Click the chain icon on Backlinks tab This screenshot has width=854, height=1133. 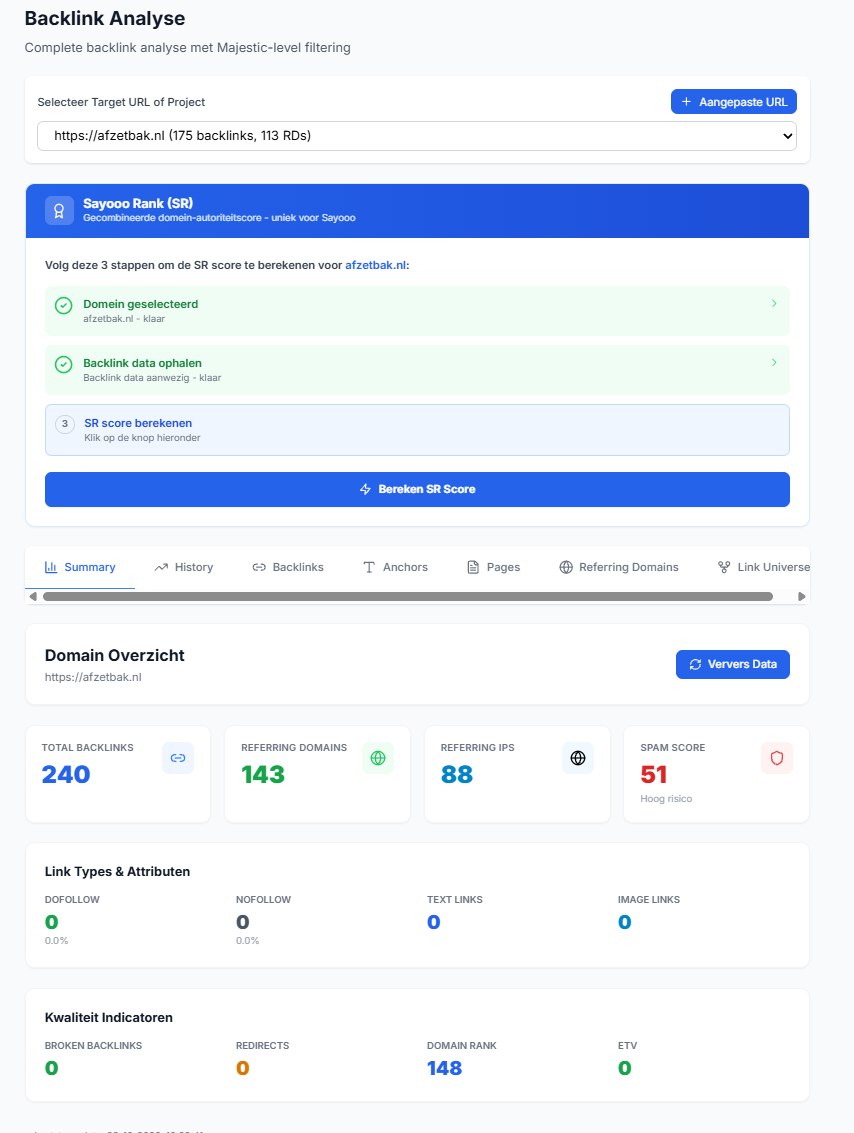pyautogui.click(x=259, y=567)
